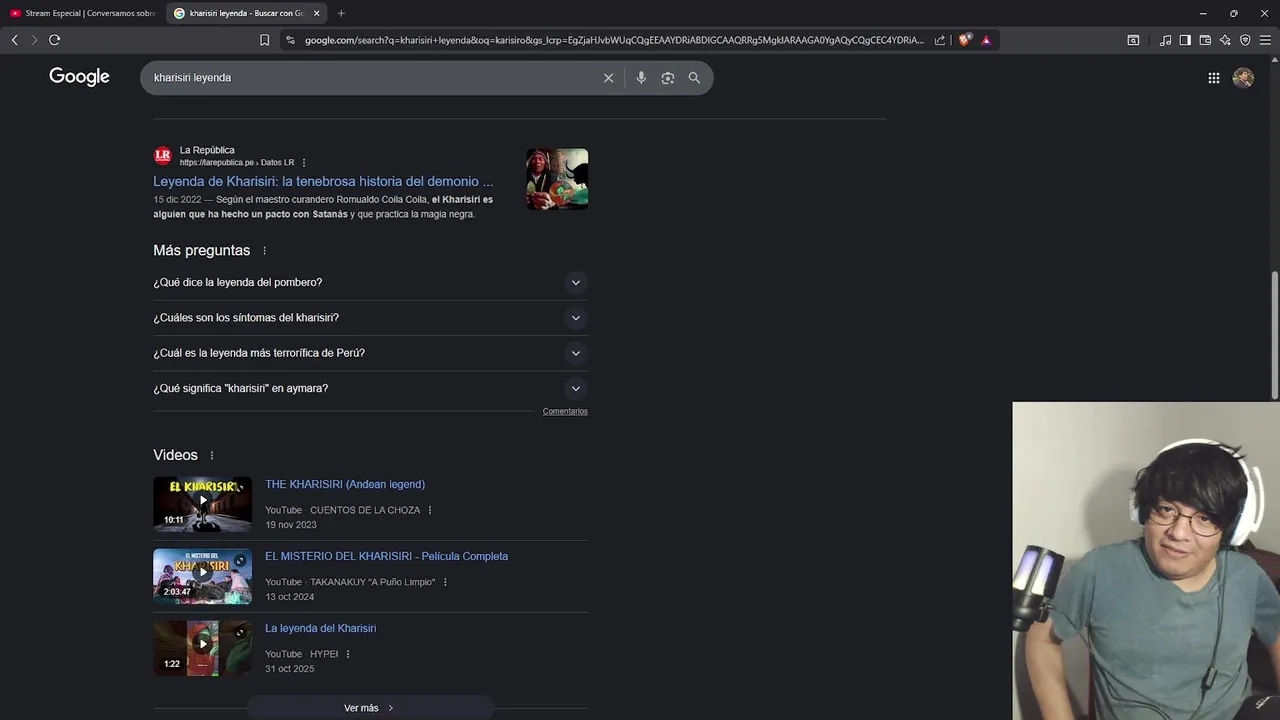This screenshot has width=1280, height=720.
Task: Click the browser forward arrow
Action: pos(34,40)
